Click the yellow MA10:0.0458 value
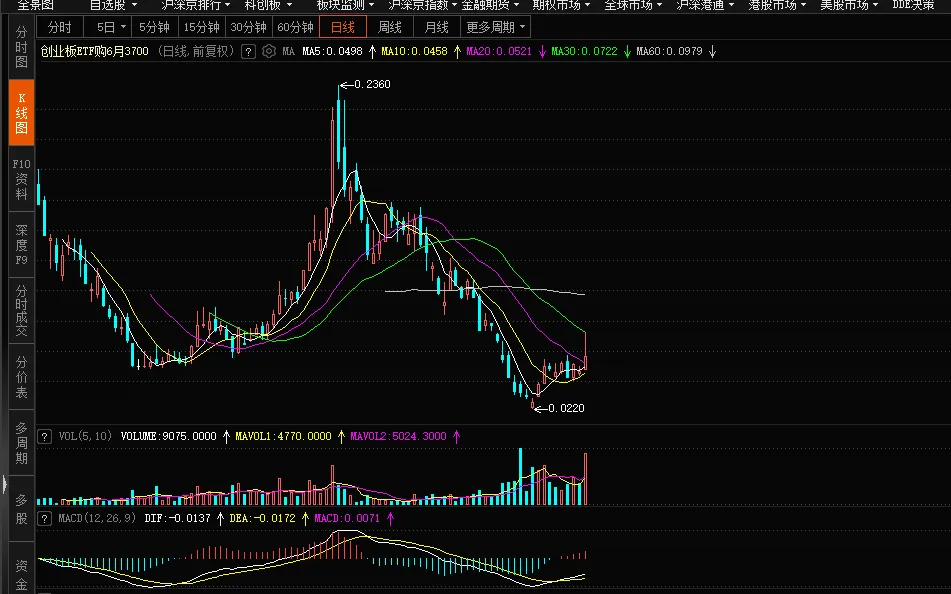This screenshot has height=594, width=951. (x=414, y=52)
